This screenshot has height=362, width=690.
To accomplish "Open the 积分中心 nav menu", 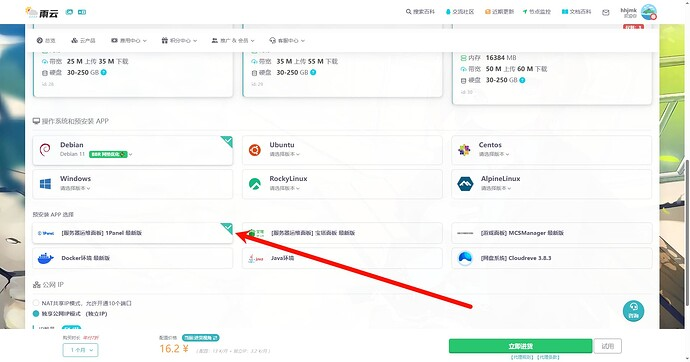I will pyautogui.click(x=179, y=40).
